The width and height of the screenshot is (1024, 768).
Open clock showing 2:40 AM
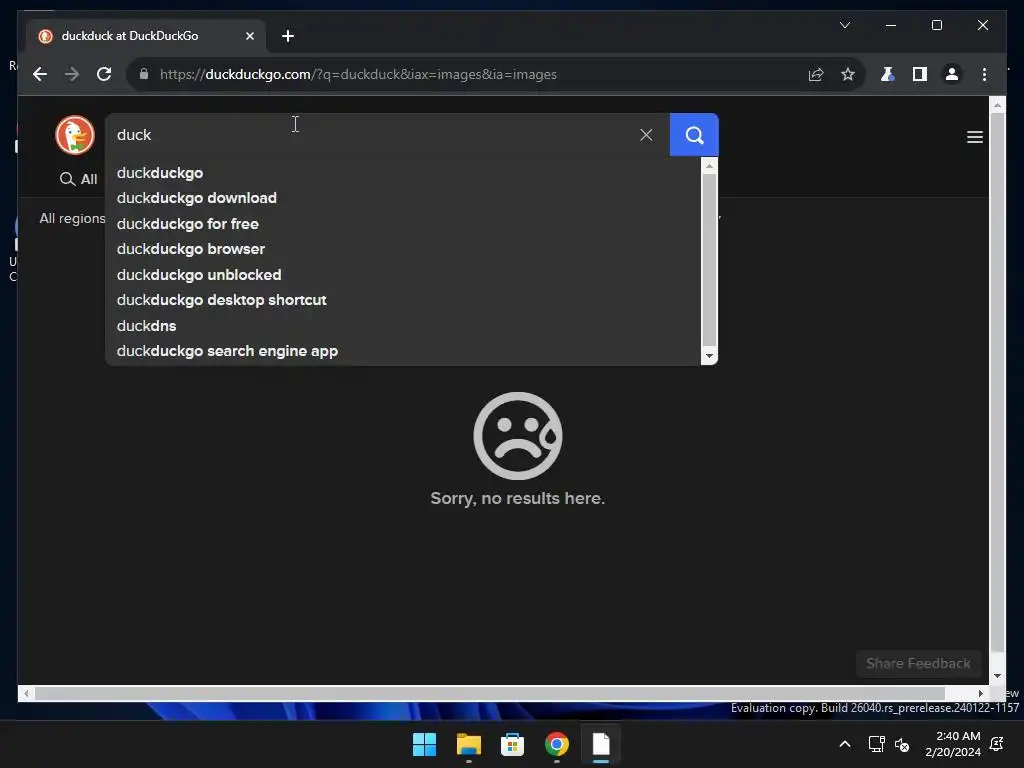pos(953,744)
